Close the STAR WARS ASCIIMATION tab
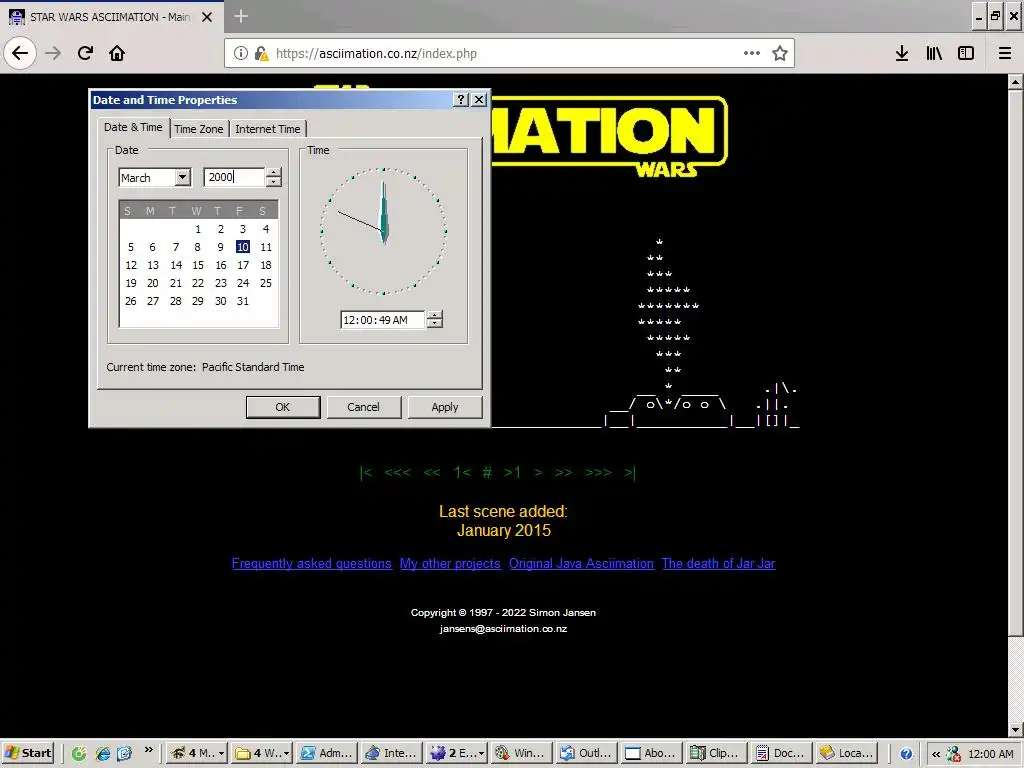 click(207, 17)
